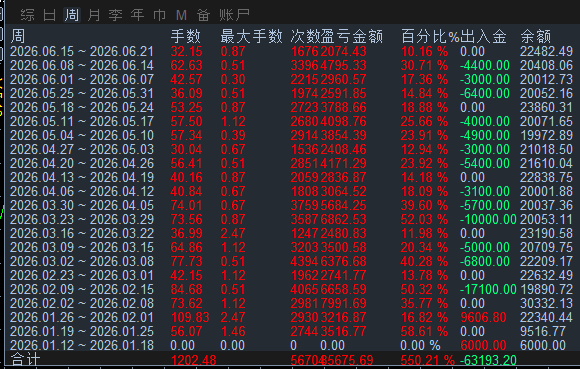Image resolution: width=580 pixels, height=369 pixels.
Task: Select week row 2026.03.23 ~ 2026.03.29
Action: pyautogui.click(x=291, y=219)
